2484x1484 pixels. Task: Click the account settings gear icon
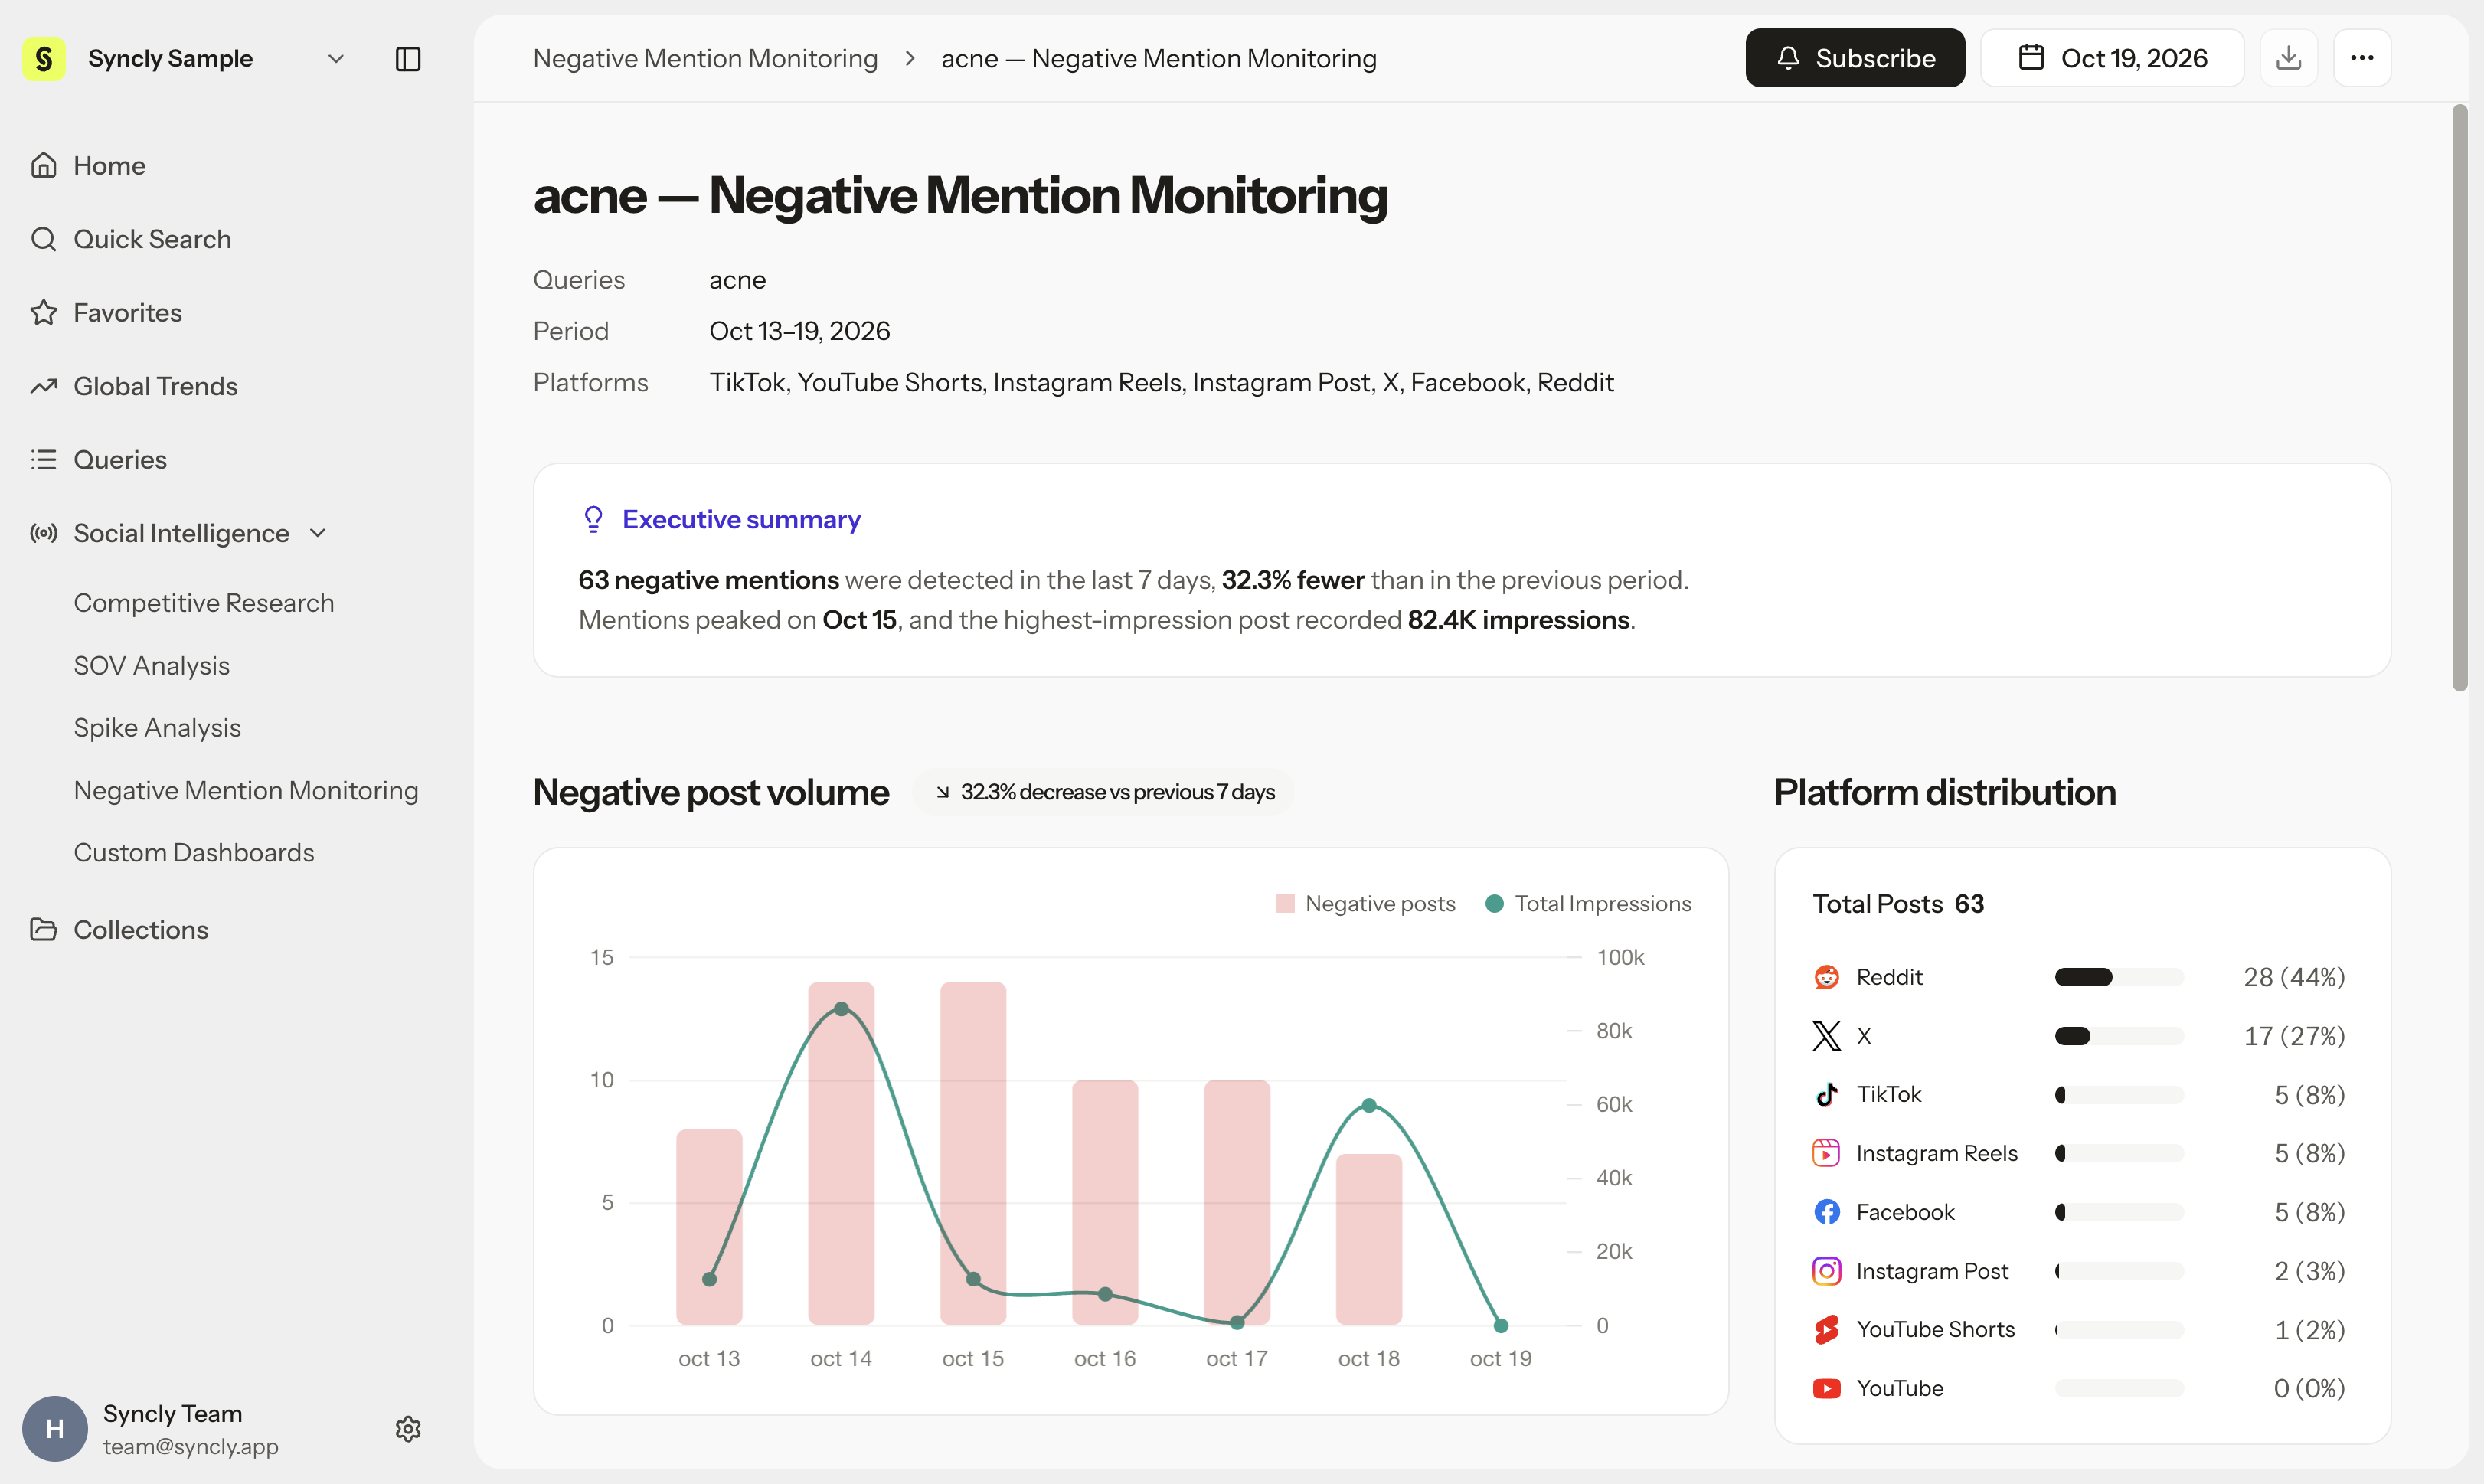tap(408, 1429)
